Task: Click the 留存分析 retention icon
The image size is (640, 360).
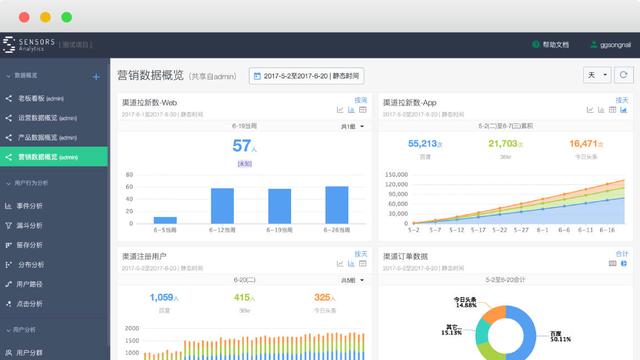Action: click(8, 245)
